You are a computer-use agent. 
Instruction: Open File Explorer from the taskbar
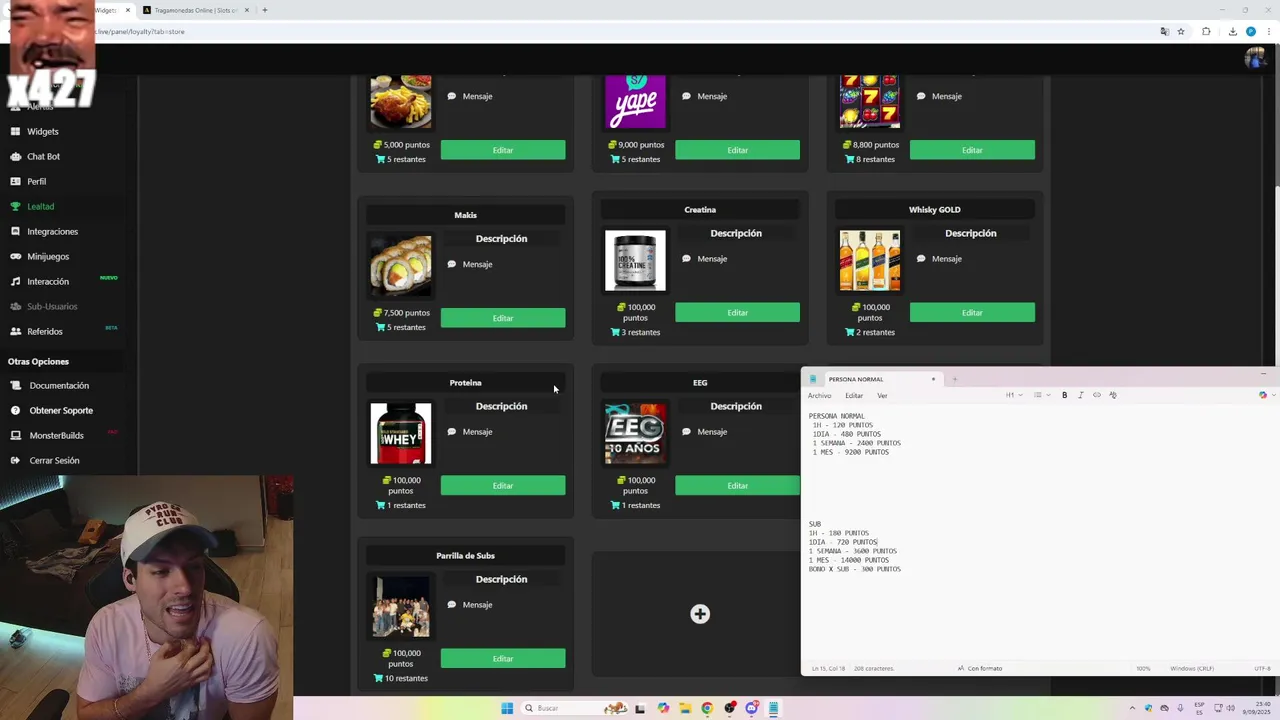[685, 708]
